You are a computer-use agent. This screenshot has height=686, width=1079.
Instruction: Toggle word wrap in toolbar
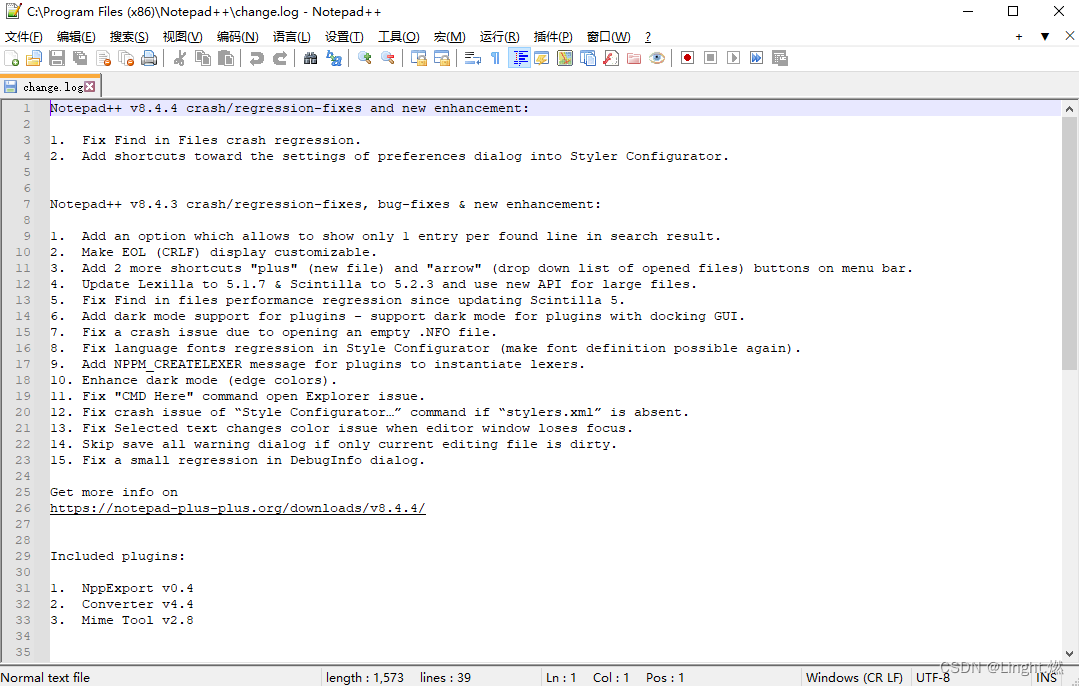pos(472,58)
